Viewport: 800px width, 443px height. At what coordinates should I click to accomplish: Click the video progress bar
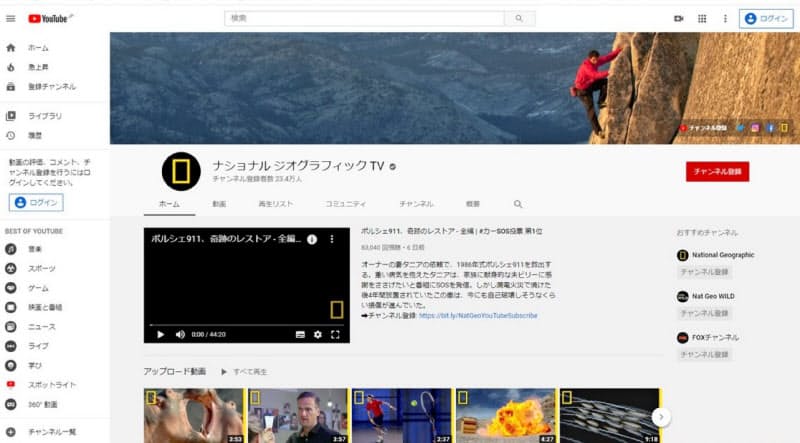coord(246,324)
